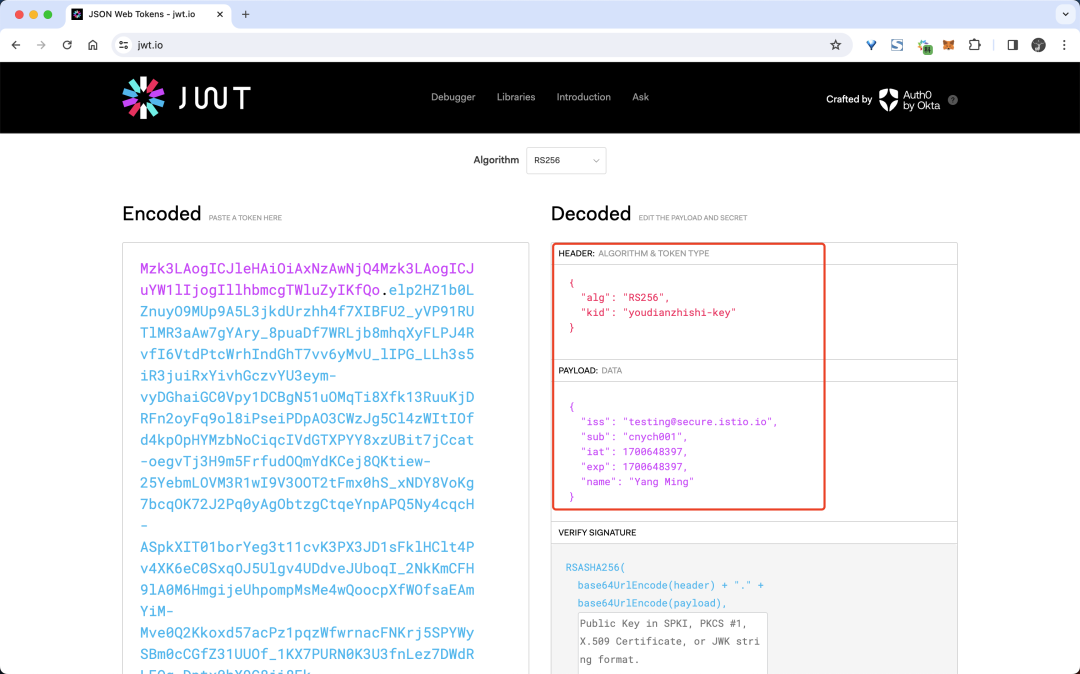Click the JWT logo in header

pyautogui.click(x=186, y=98)
